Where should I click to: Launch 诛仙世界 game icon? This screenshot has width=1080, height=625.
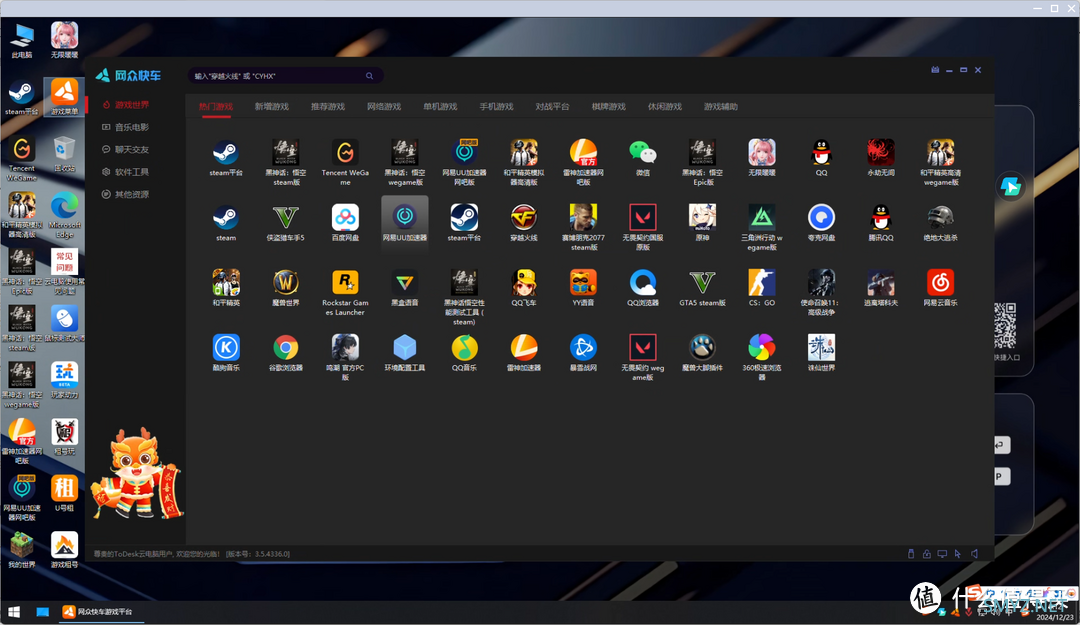click(821, 348)
